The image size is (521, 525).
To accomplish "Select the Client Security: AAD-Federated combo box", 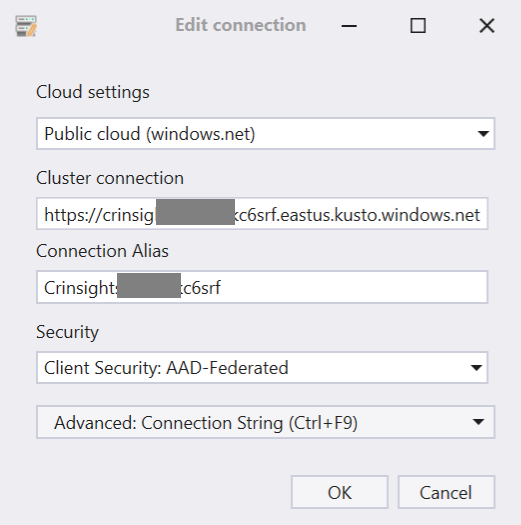I will (262, 367).
